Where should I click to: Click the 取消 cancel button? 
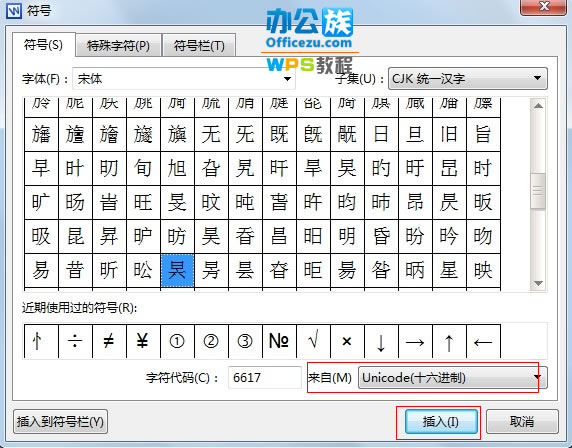click(x=522, y=421)
